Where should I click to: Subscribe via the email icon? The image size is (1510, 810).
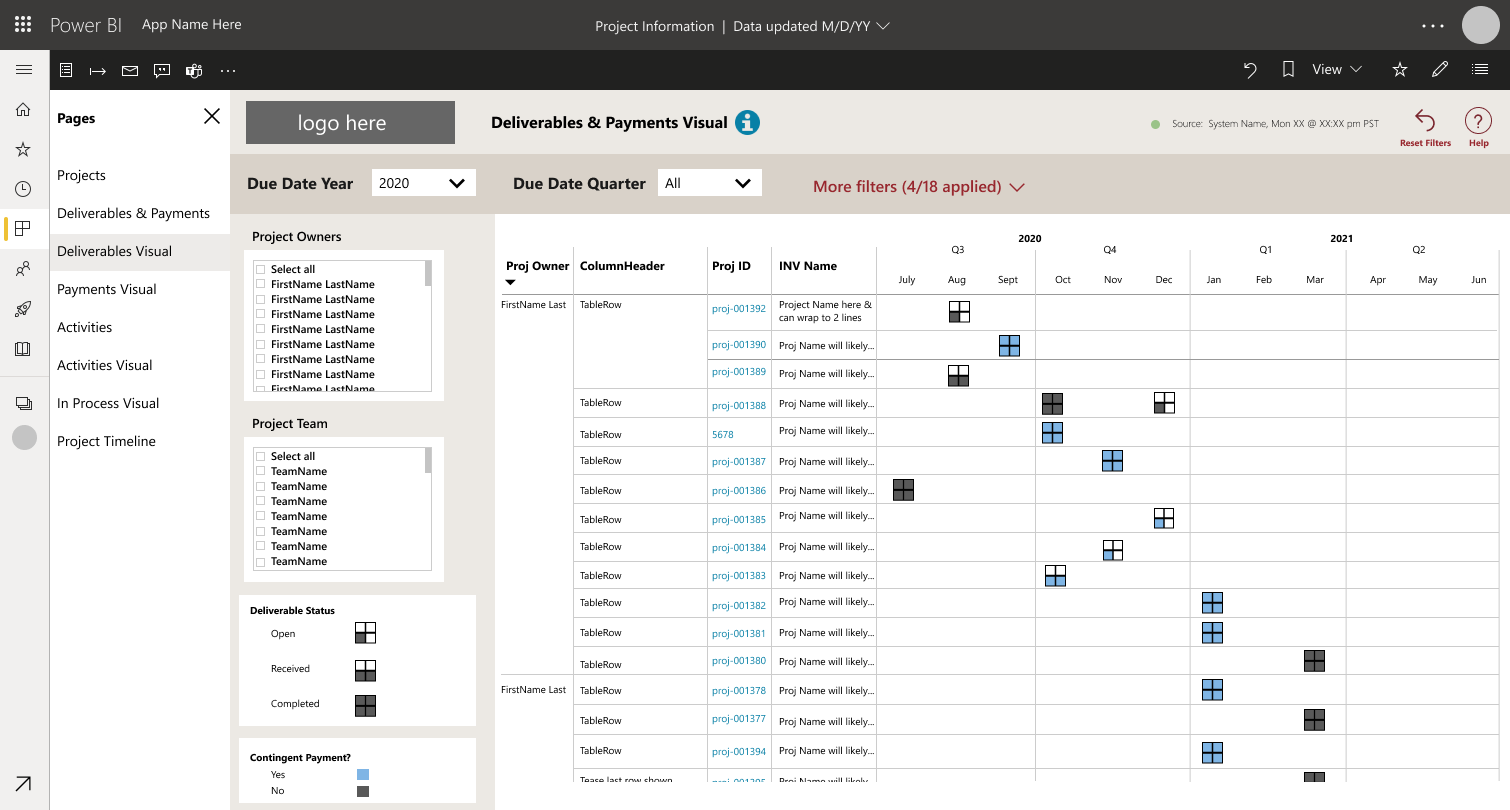click(x=129, y=70)
